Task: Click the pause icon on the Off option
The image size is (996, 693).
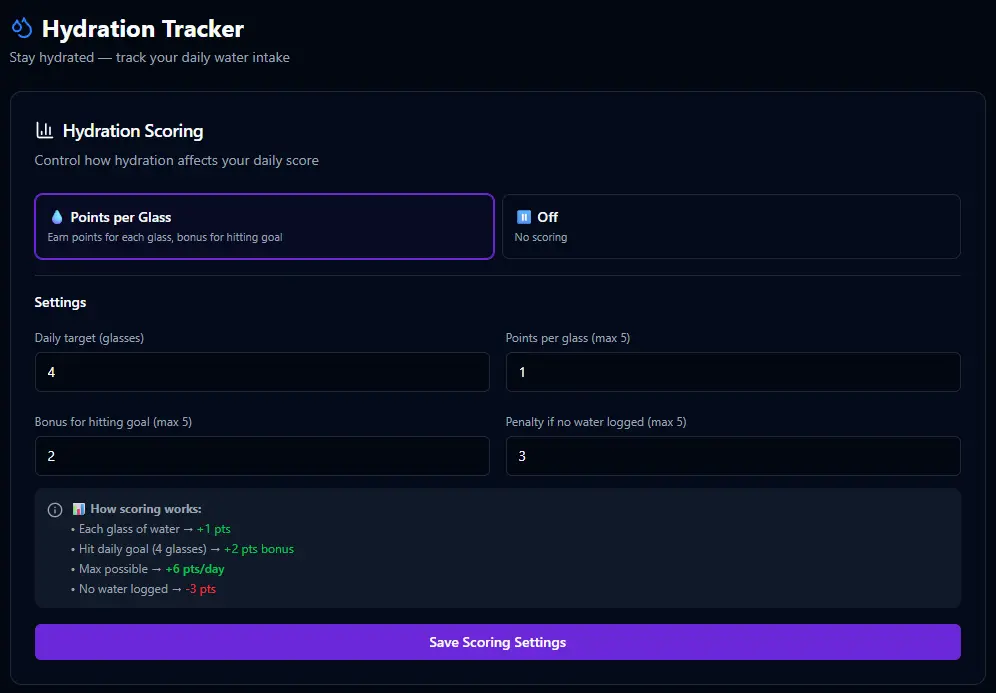Action: pos(523,217)
